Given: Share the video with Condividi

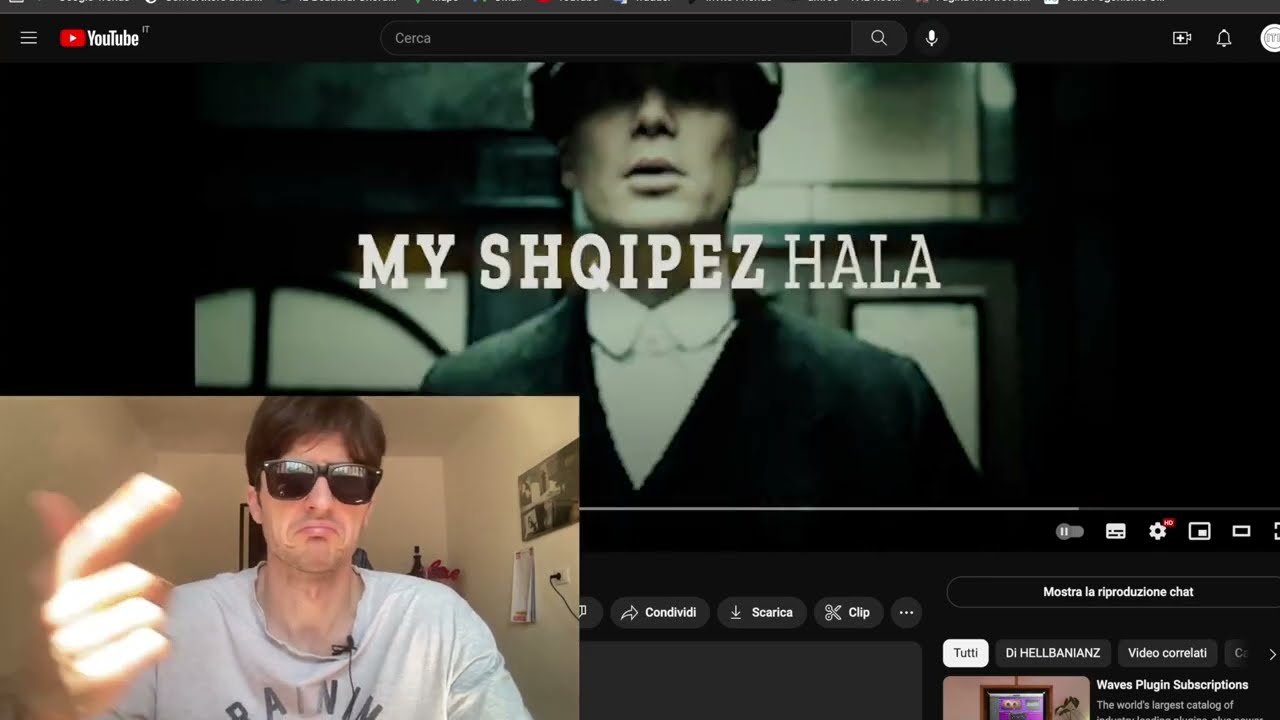Looking at the screenshot, I should point(658,612).
